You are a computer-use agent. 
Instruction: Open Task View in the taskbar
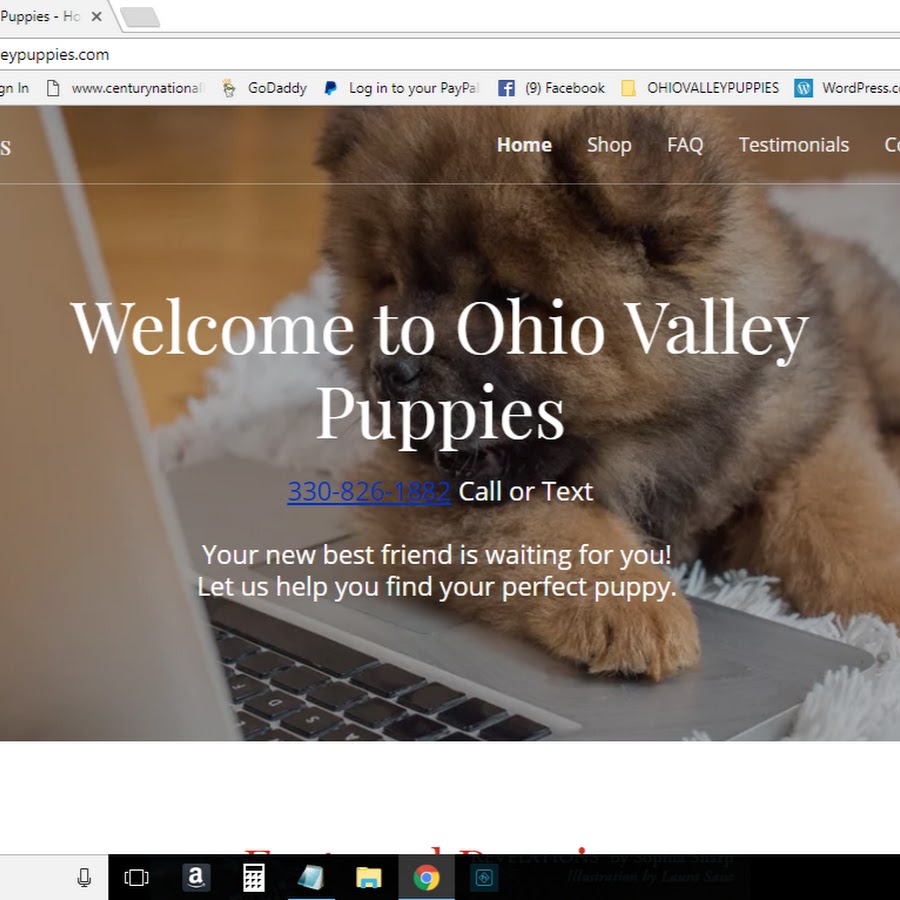pos(137,877)
